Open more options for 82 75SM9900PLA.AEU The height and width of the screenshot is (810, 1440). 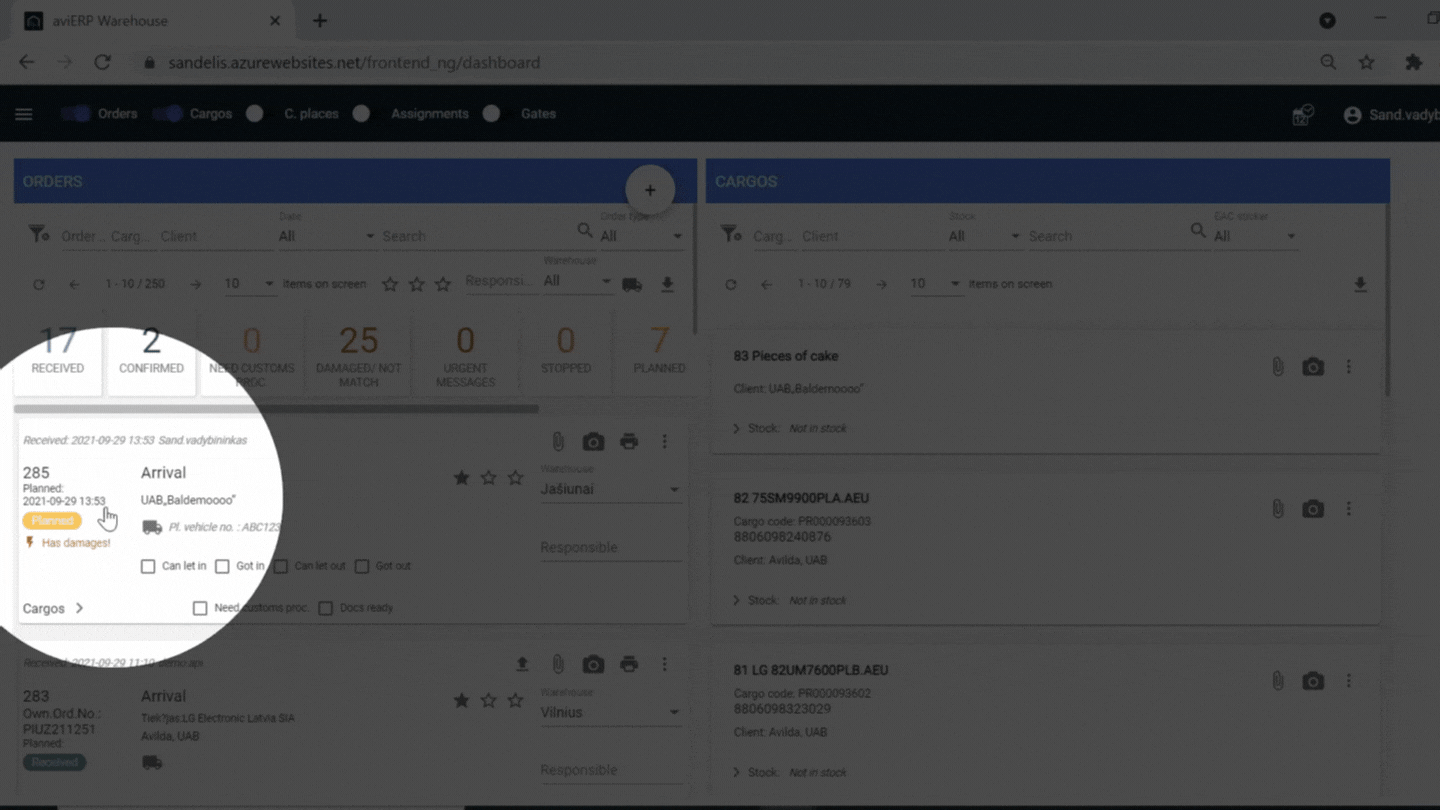coord(1348,509)
